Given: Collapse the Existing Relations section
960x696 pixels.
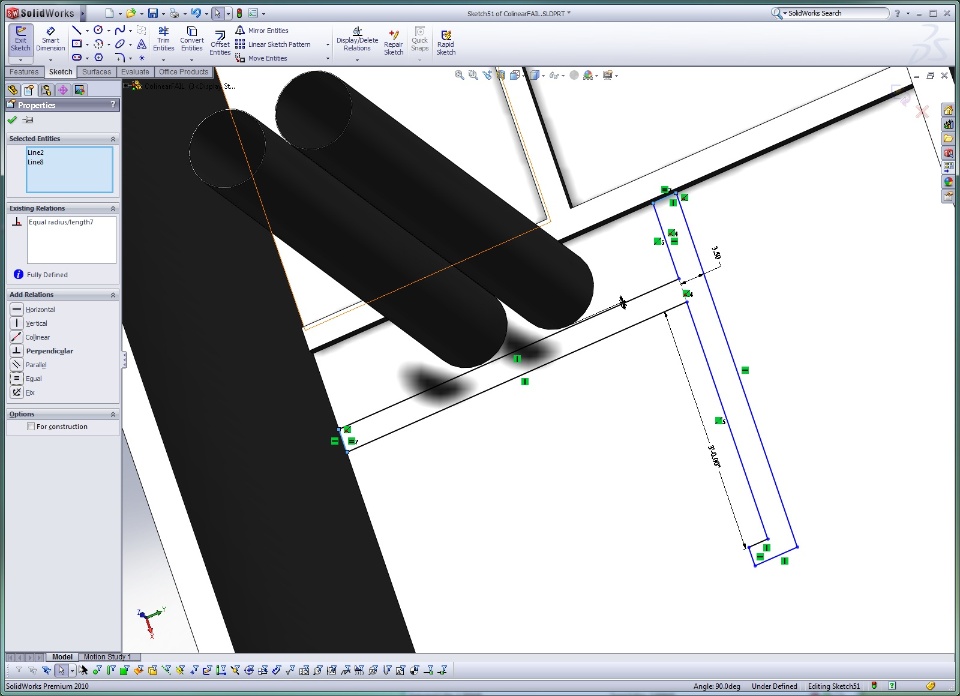Looking at the screenshot, I should 113,209.
